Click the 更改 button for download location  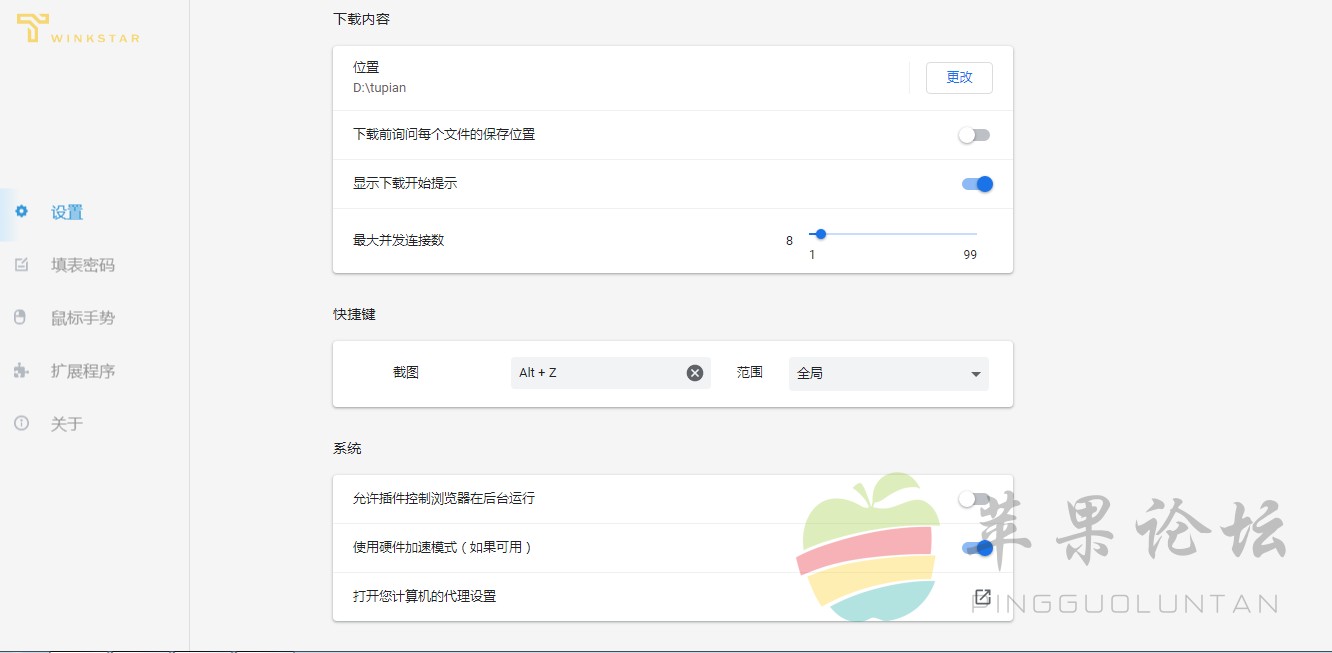(x=959, y=78)
